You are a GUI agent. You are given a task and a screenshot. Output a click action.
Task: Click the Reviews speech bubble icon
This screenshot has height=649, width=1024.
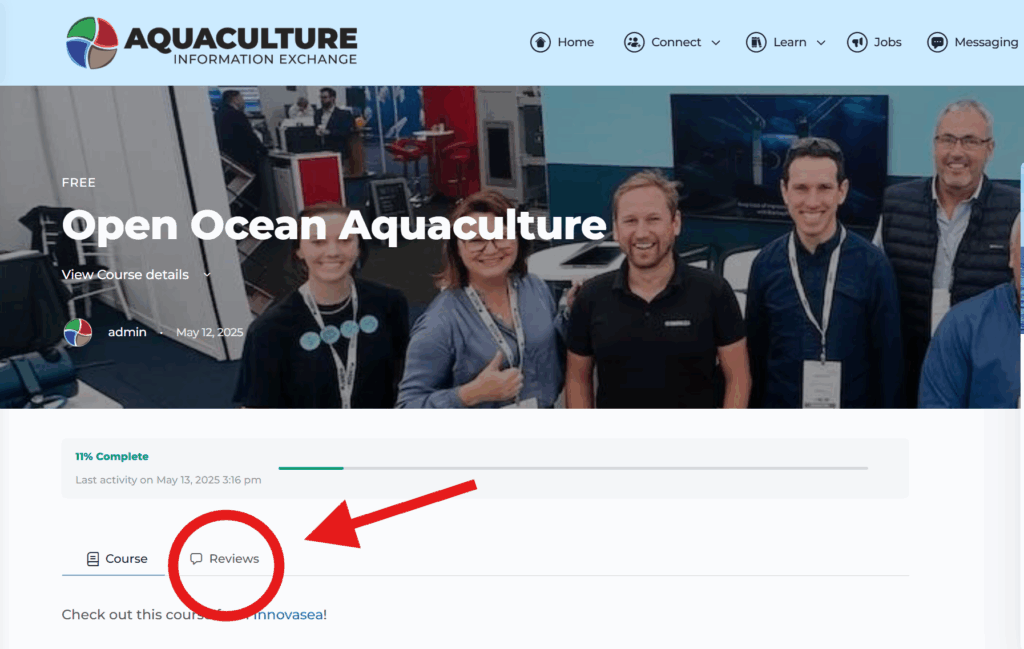click(x=196, y=559)
